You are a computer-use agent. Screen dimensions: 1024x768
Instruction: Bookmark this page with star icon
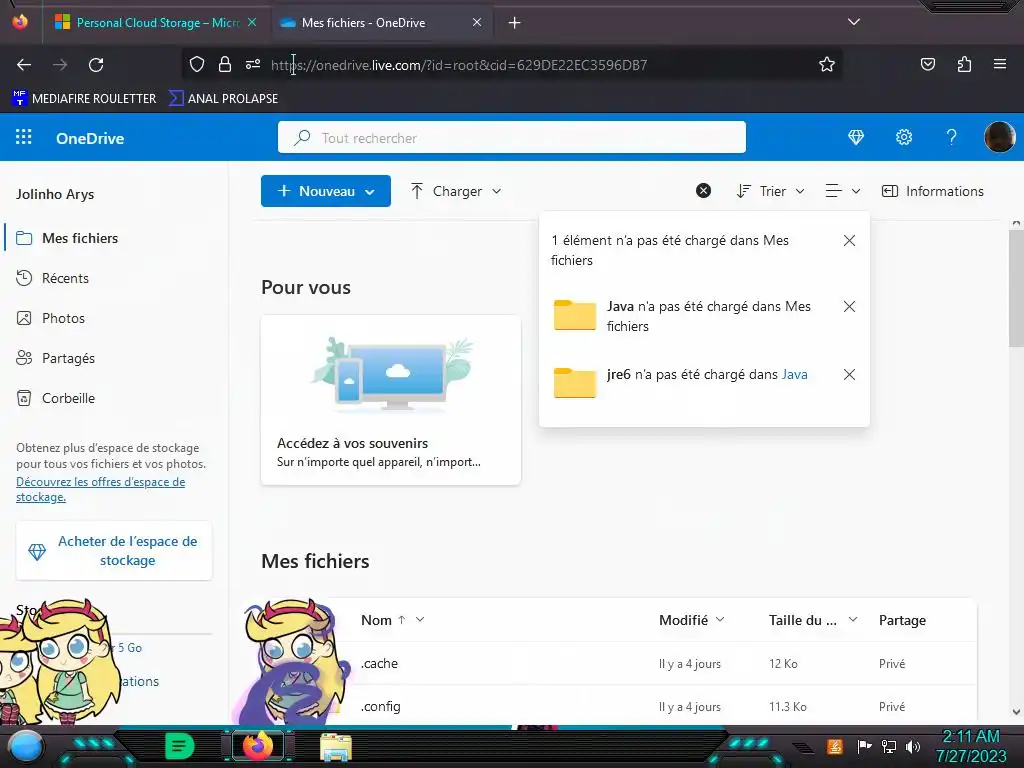tap(827, 64)
